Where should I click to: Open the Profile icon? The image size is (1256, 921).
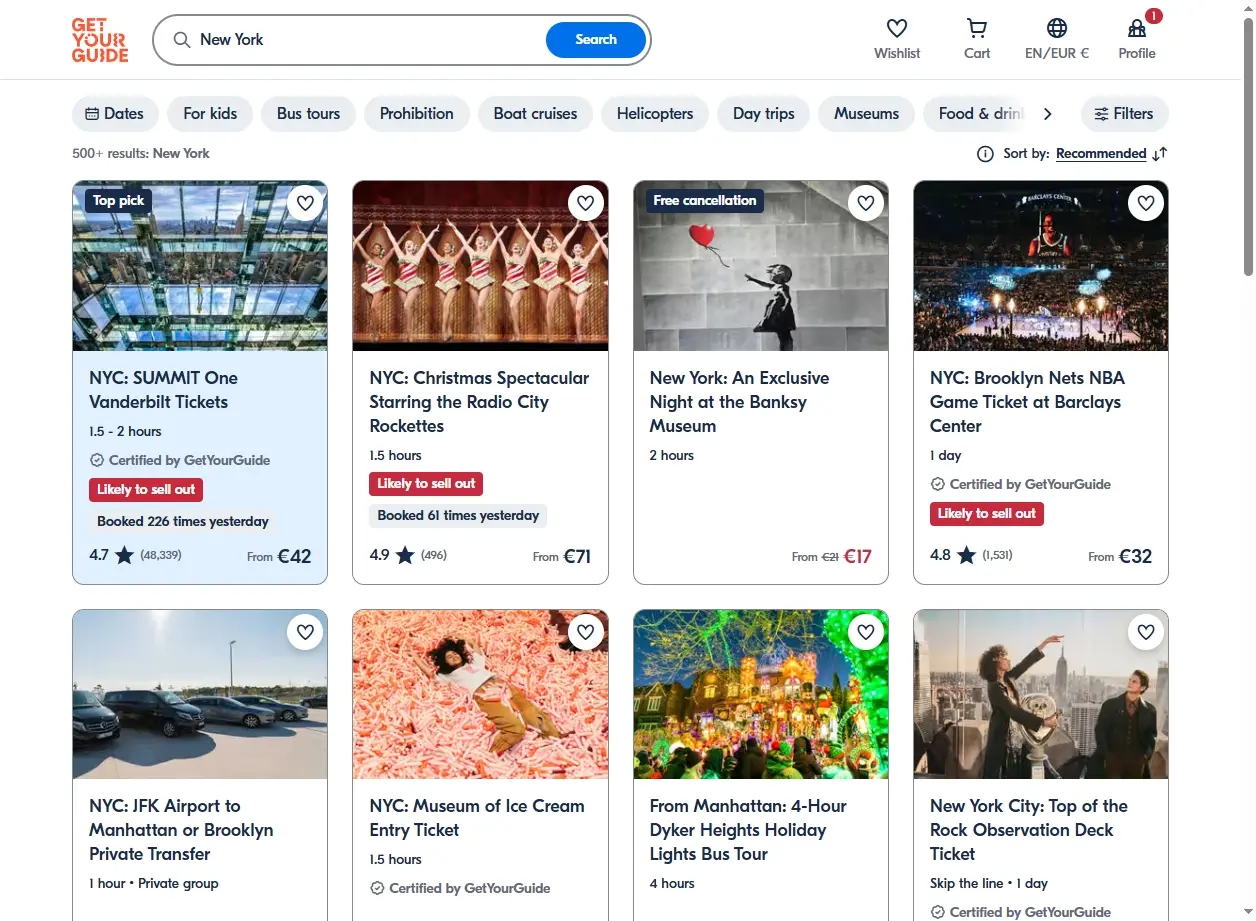click(x=1137, y=28)
